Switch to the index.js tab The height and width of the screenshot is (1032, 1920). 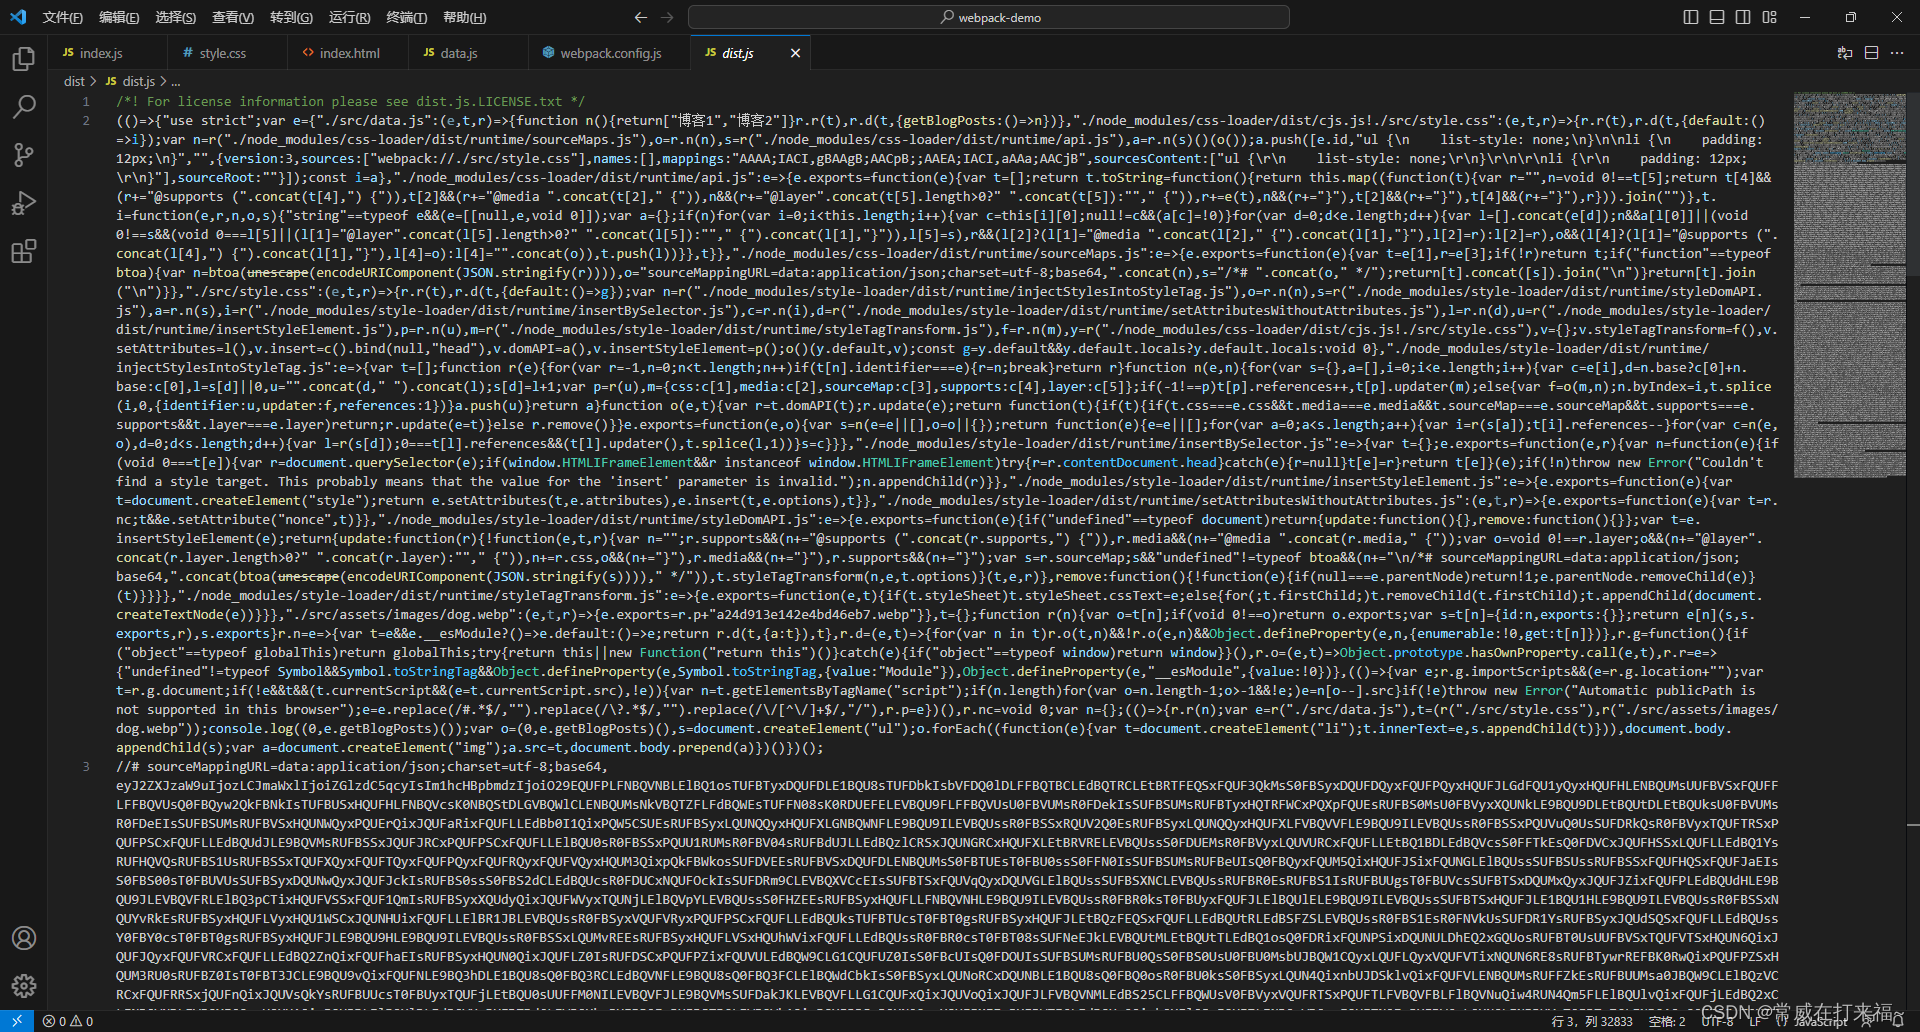click(107, 53)
